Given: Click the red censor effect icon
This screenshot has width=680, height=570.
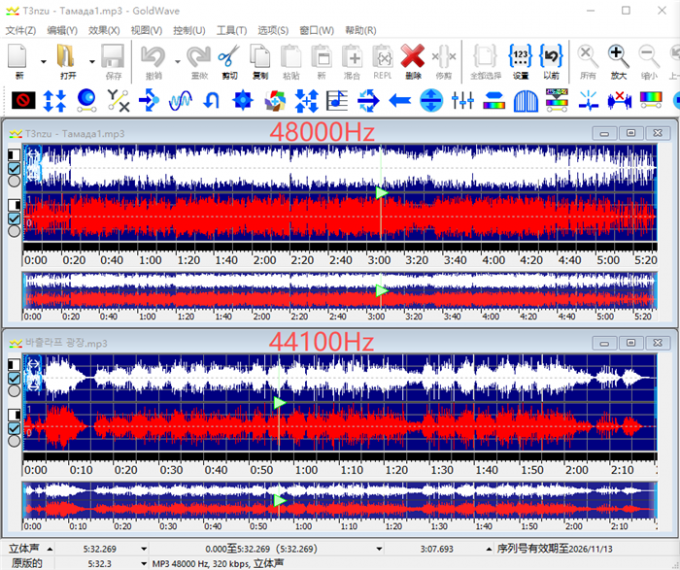Looking at the screenshot, I should click(24, 100).
